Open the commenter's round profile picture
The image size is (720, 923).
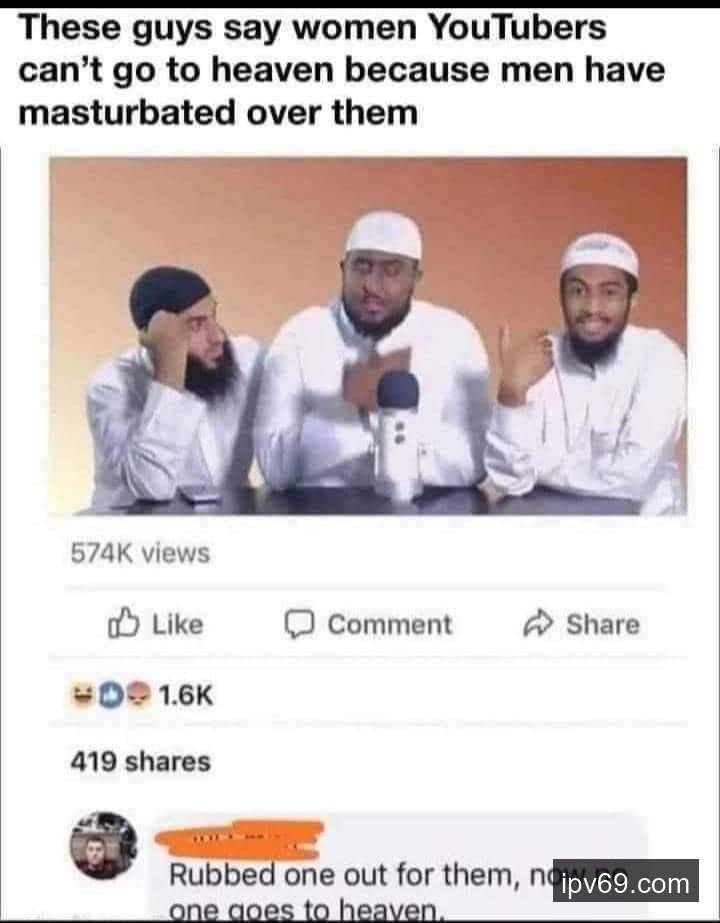104,846
